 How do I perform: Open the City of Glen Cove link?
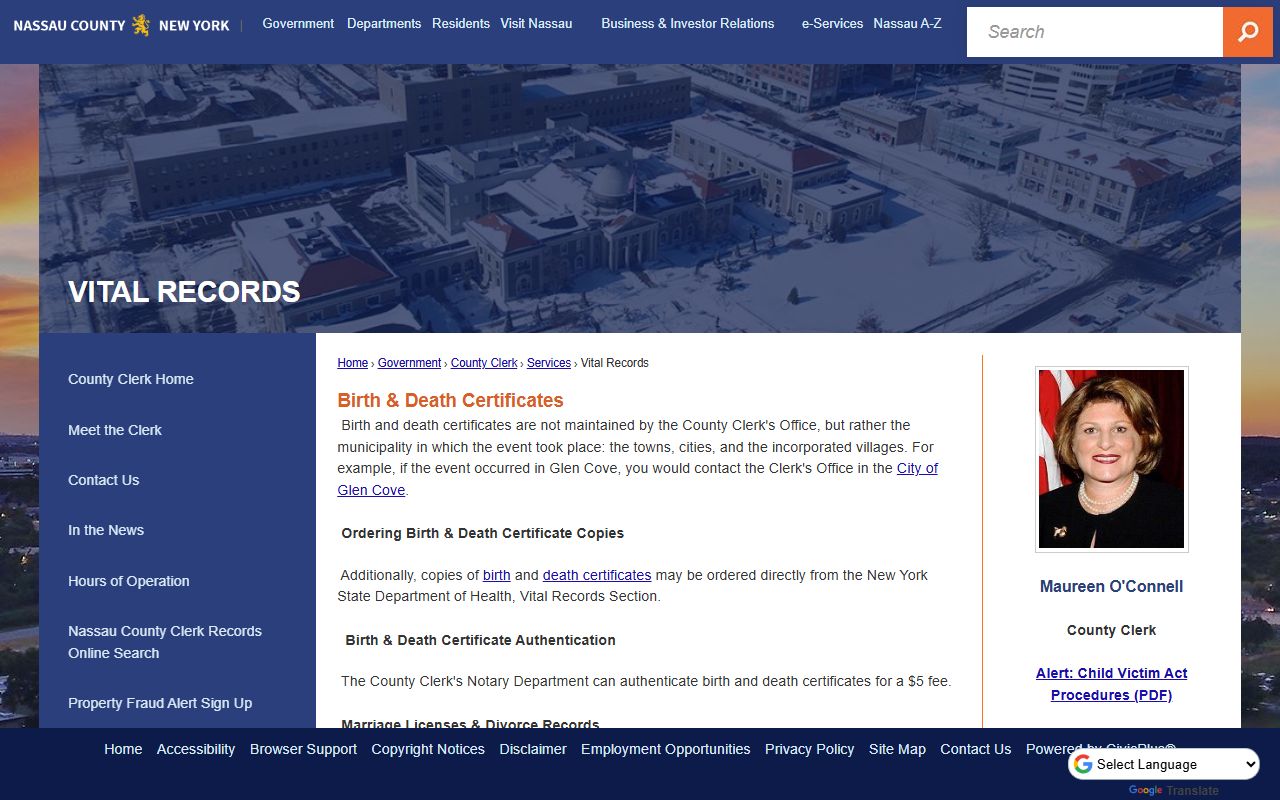916,468
